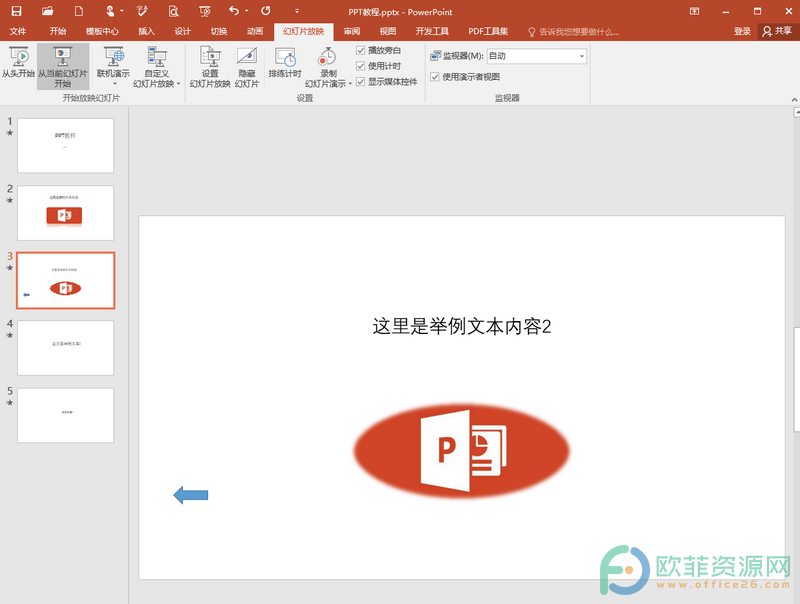
Task: Switch to the Insert (插入) tab
Action: click(x=146, y=32)
